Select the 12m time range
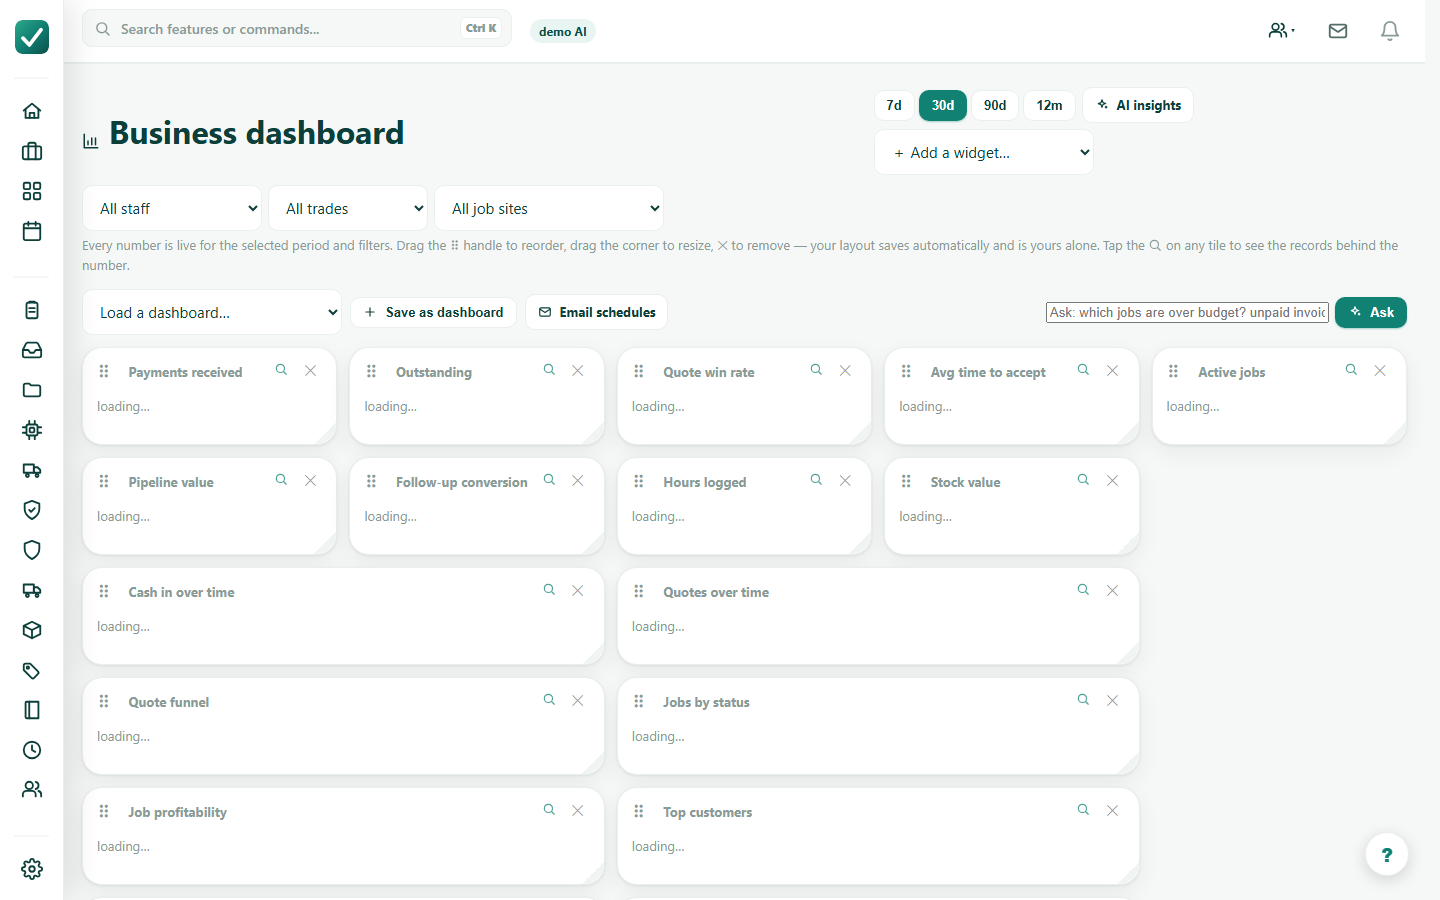The image size is (1440, 900). [1049, 105]
